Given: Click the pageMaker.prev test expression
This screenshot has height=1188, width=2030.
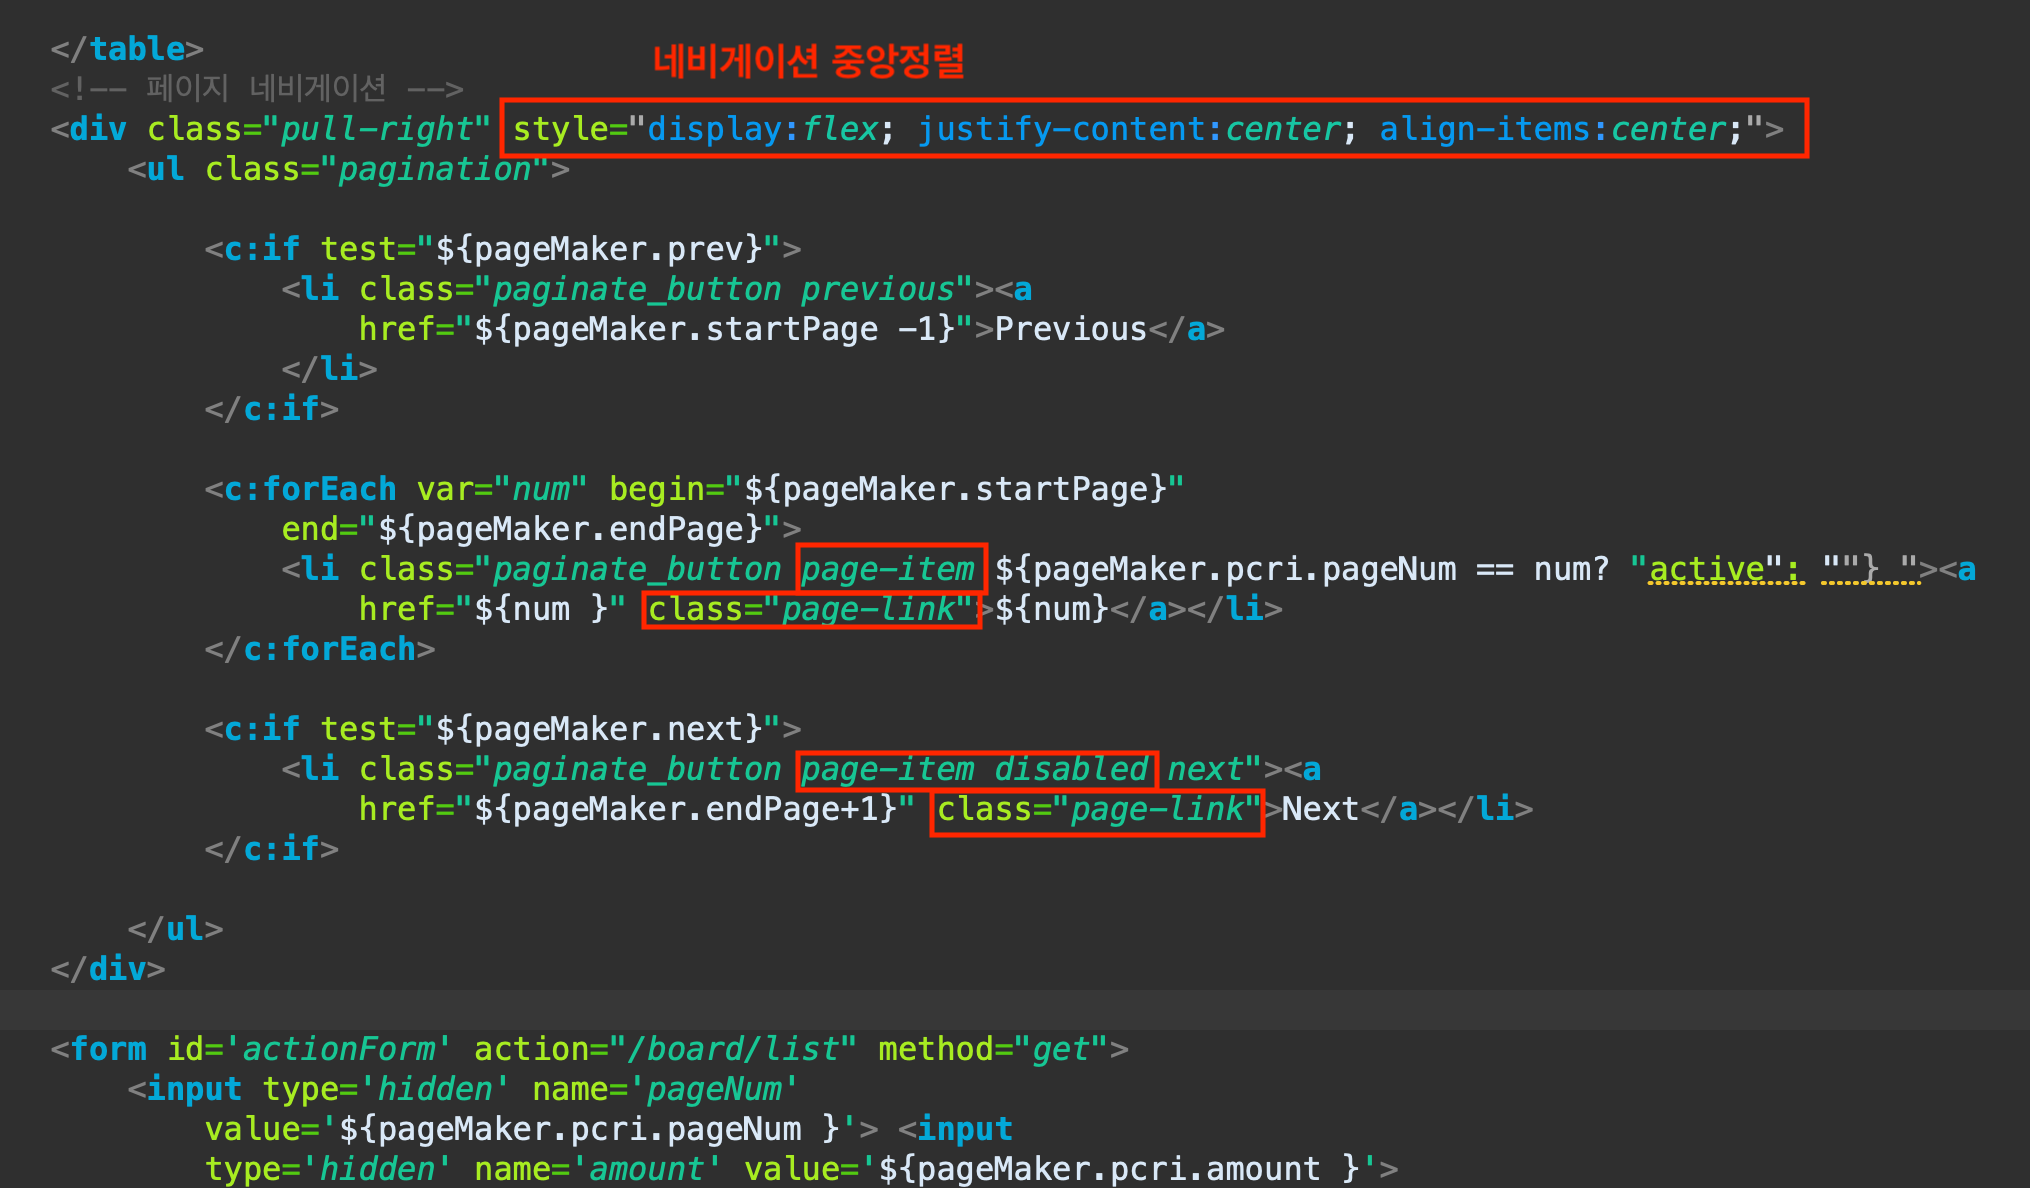Looking at the screenshot, I should (599, 249).
